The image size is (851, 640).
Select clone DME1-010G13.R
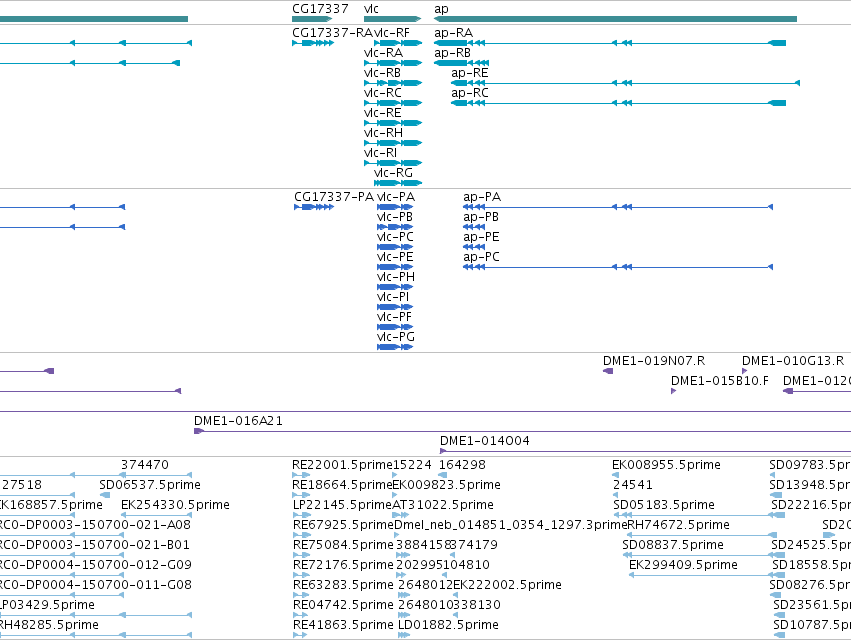[793, 361]
